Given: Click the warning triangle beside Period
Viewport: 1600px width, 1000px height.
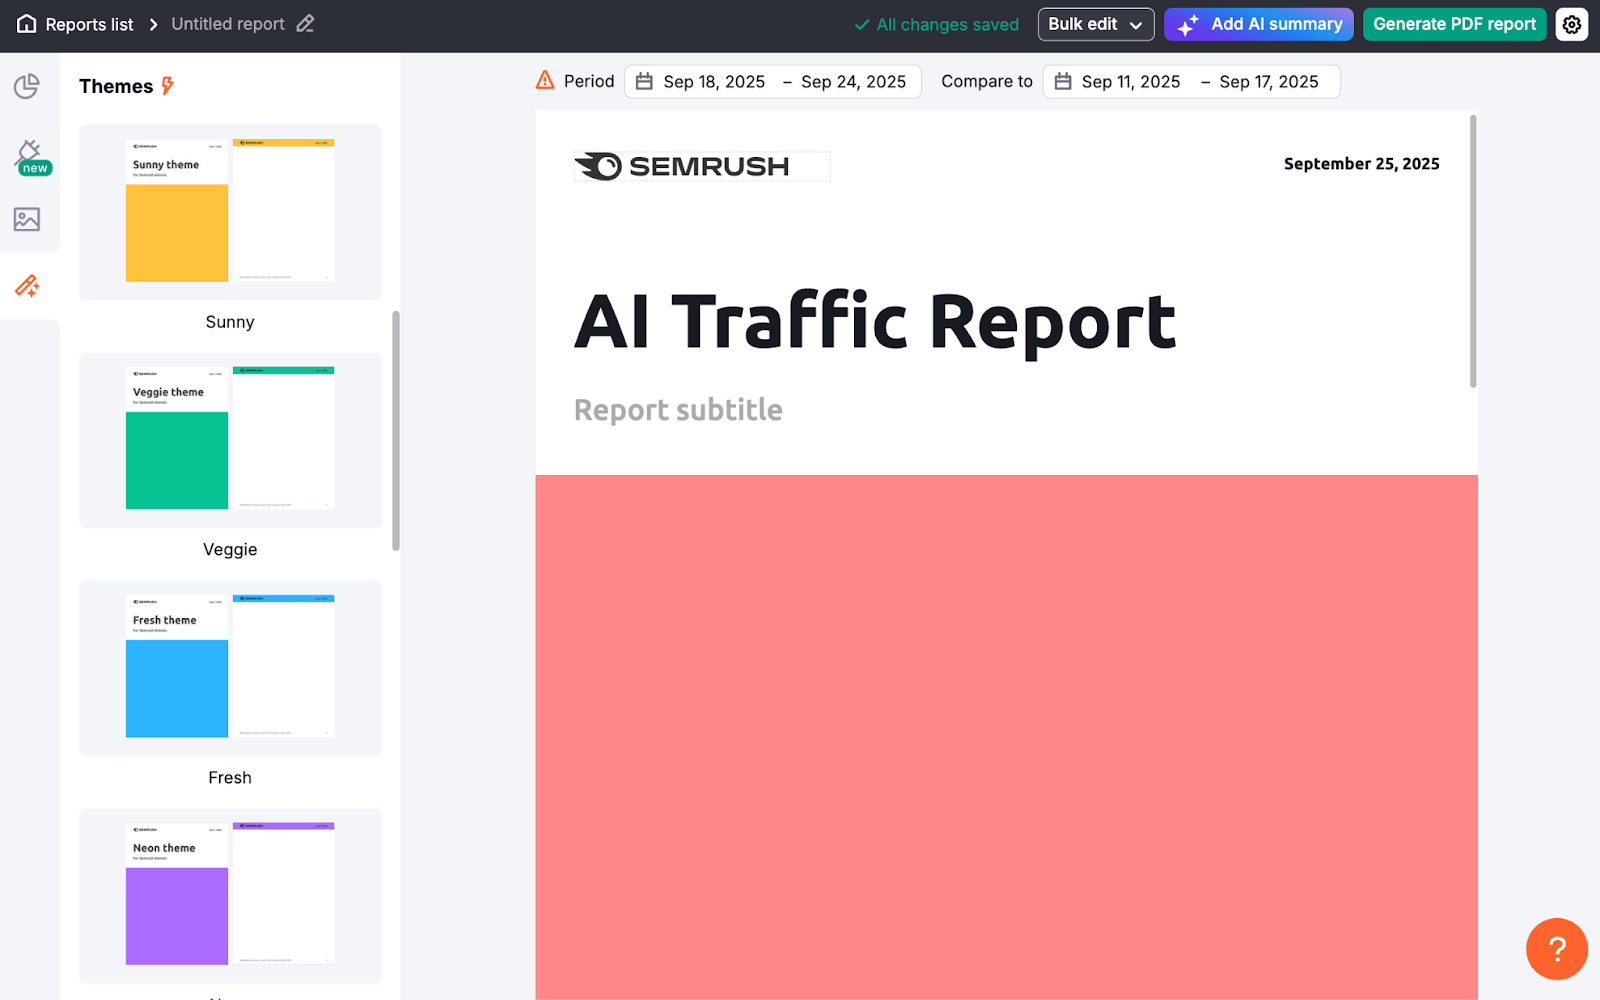Looking at the screenshot, I should coord(545,81).
